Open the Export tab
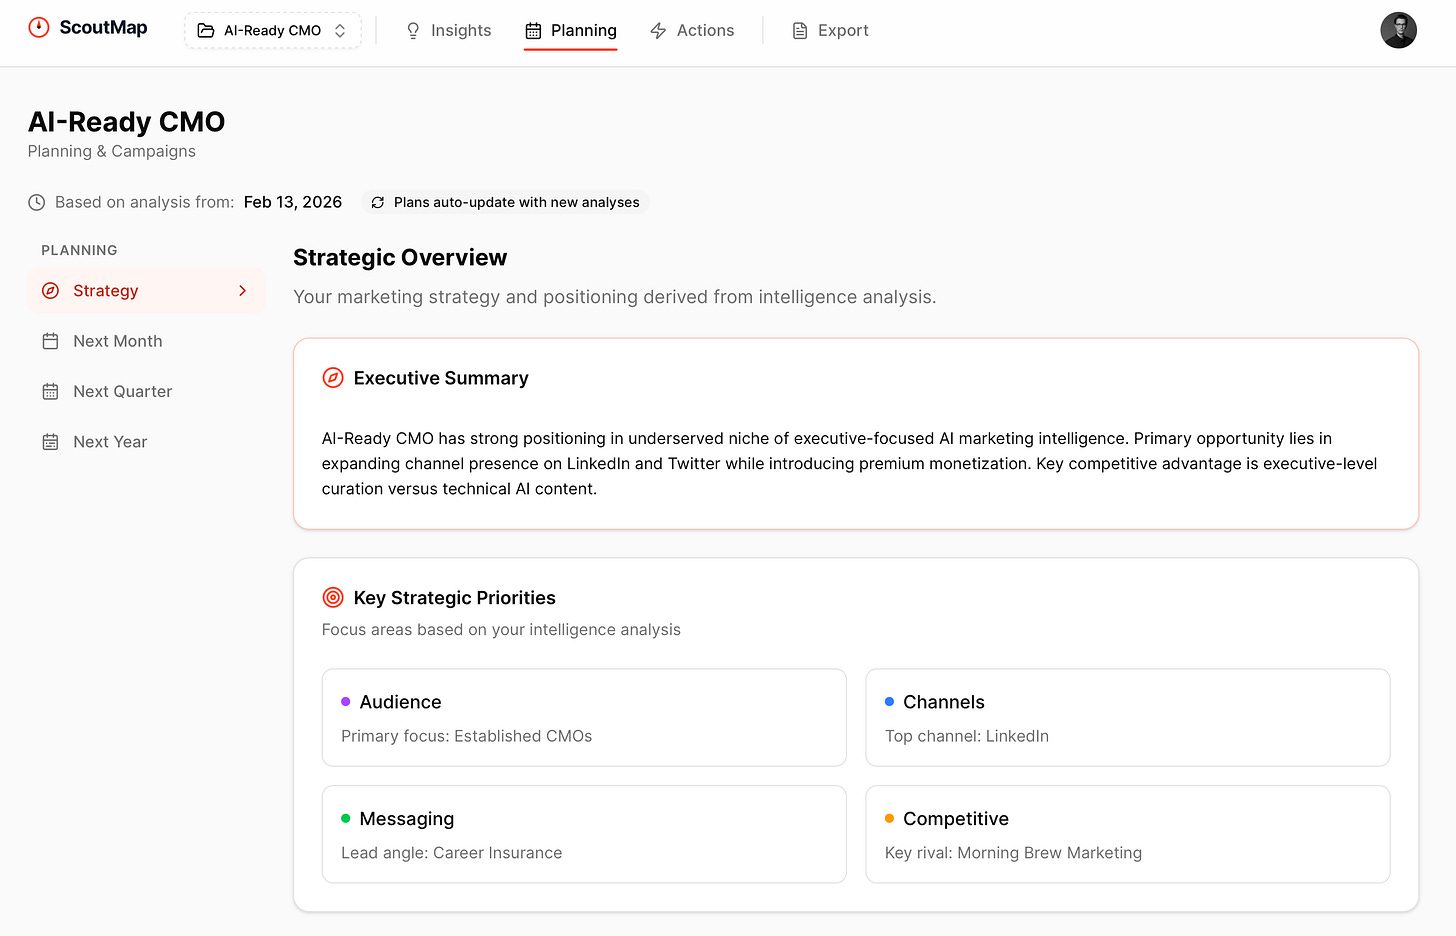 point(830,31)
